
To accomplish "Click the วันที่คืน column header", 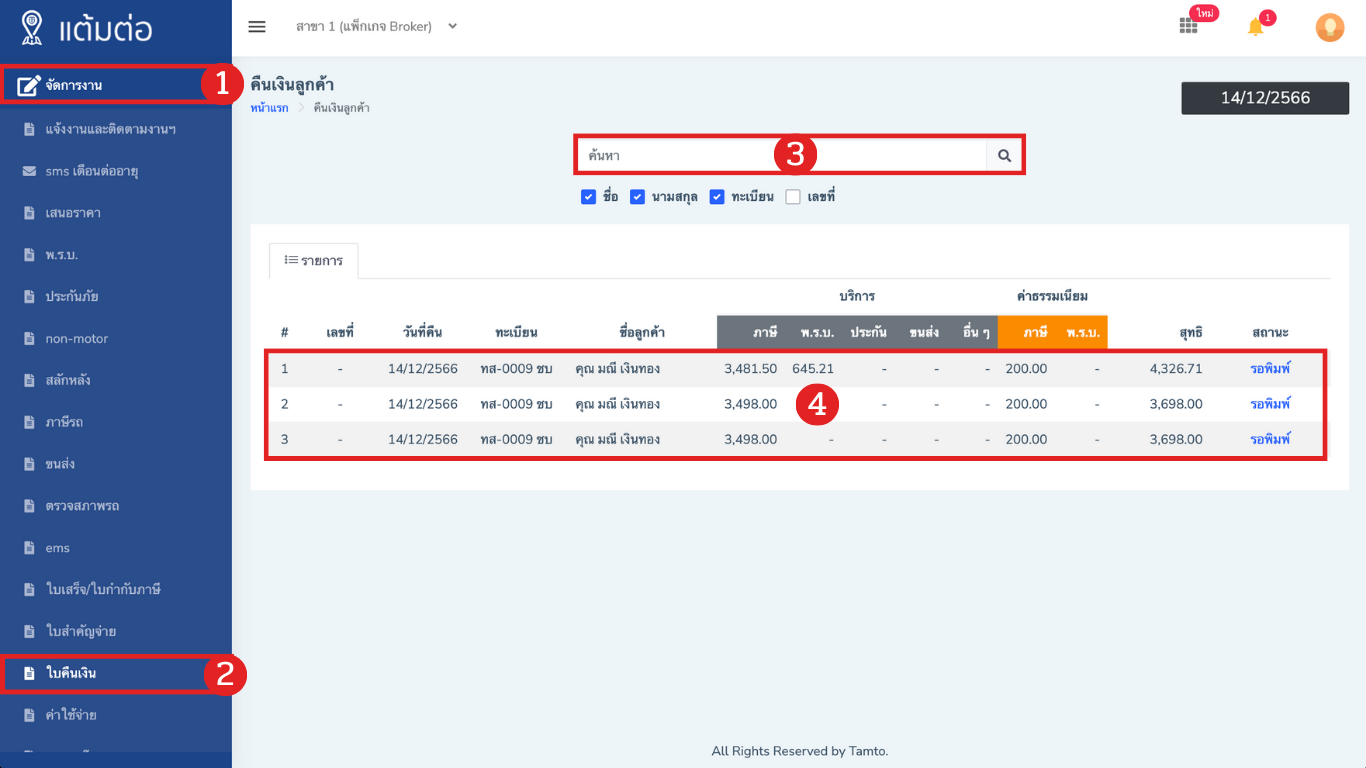I will pos(422,332).
